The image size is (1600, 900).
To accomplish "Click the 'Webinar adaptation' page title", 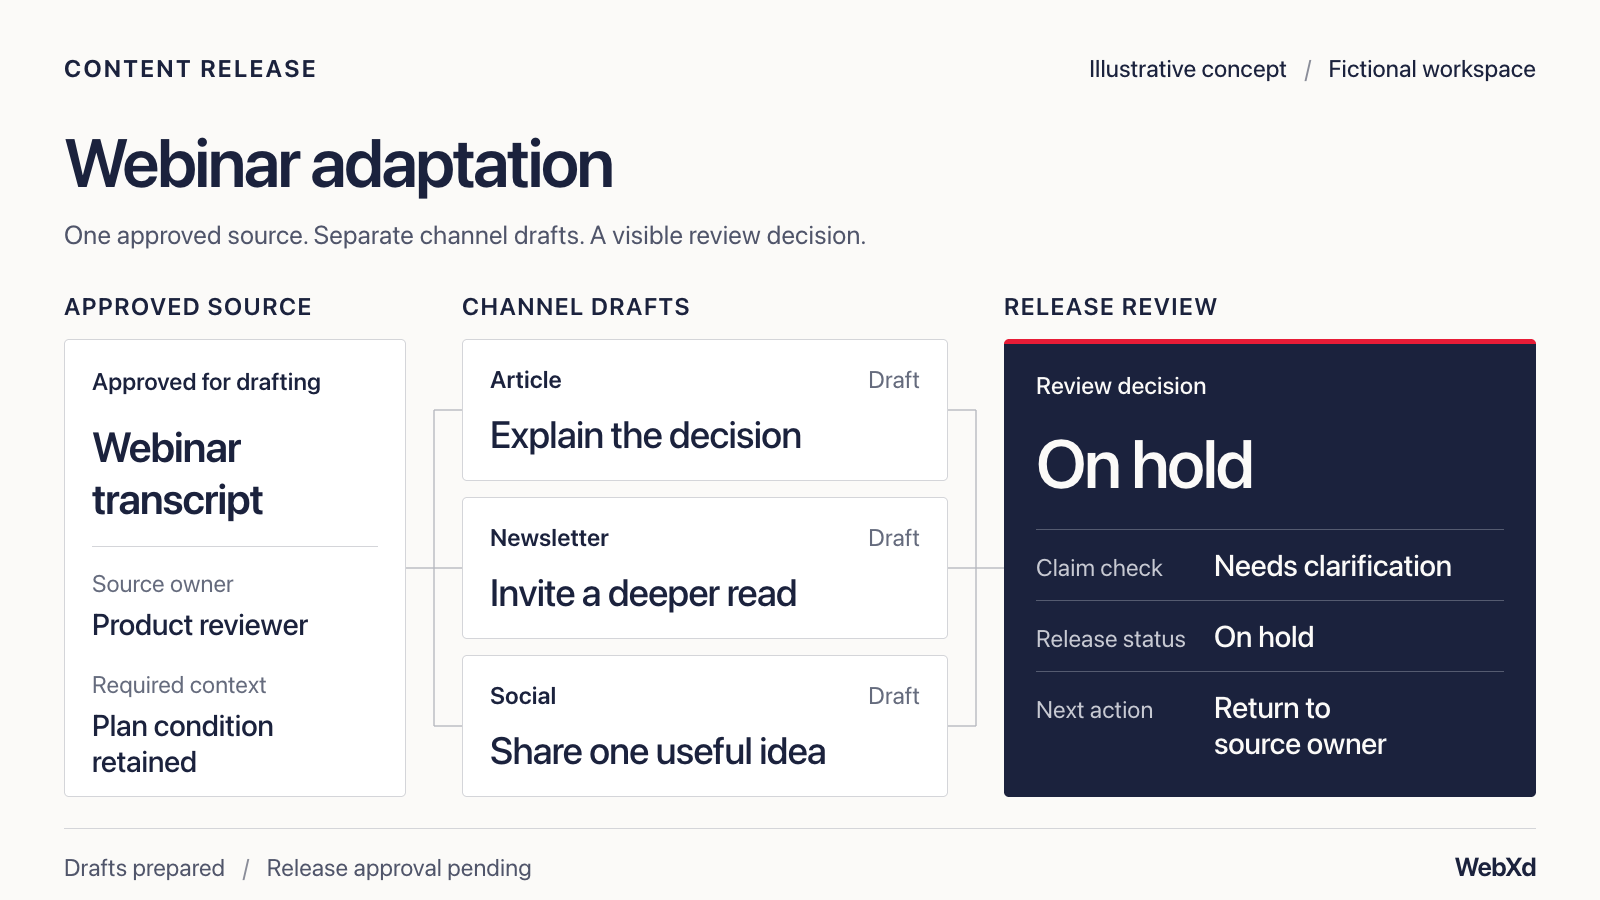I will click(339, 164).
